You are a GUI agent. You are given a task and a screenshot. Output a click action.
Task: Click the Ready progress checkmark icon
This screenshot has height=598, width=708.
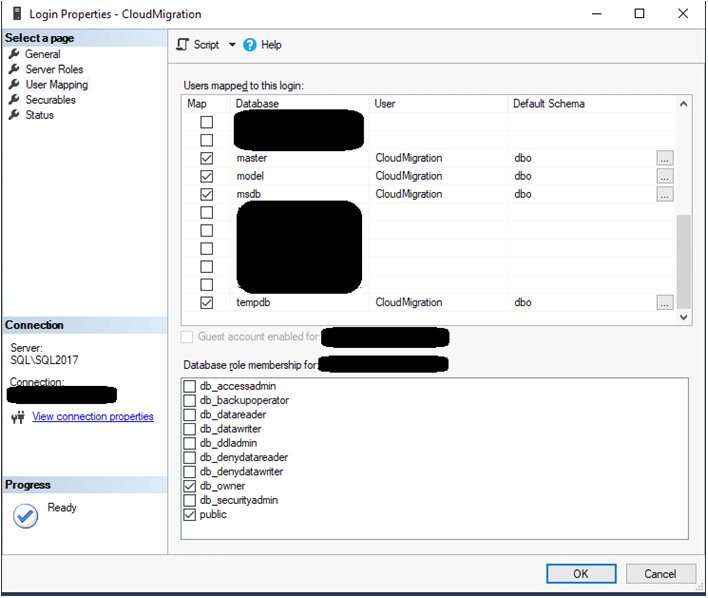26,516
